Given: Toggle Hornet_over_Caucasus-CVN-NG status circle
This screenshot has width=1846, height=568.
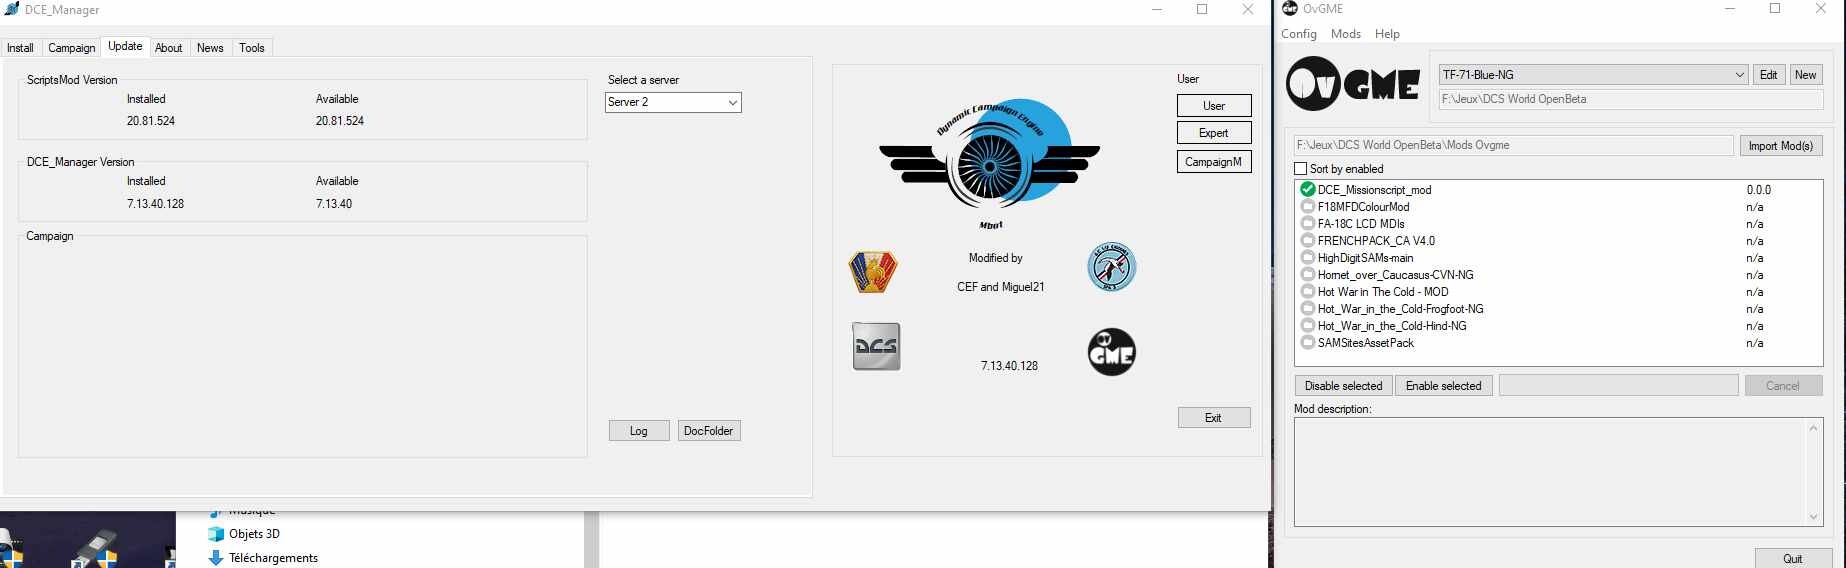Looking at the screenshot, I should pyautogui.click(x=1307, y=274).
